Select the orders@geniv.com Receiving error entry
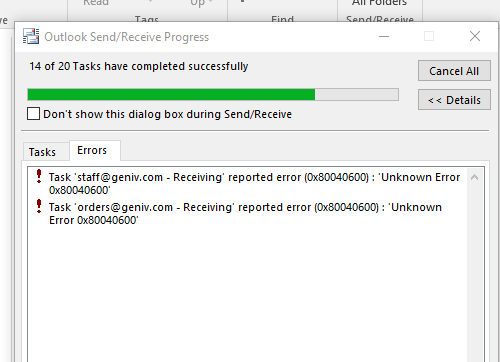This screenshot has width=500, height=362. (x=245, y=213)
